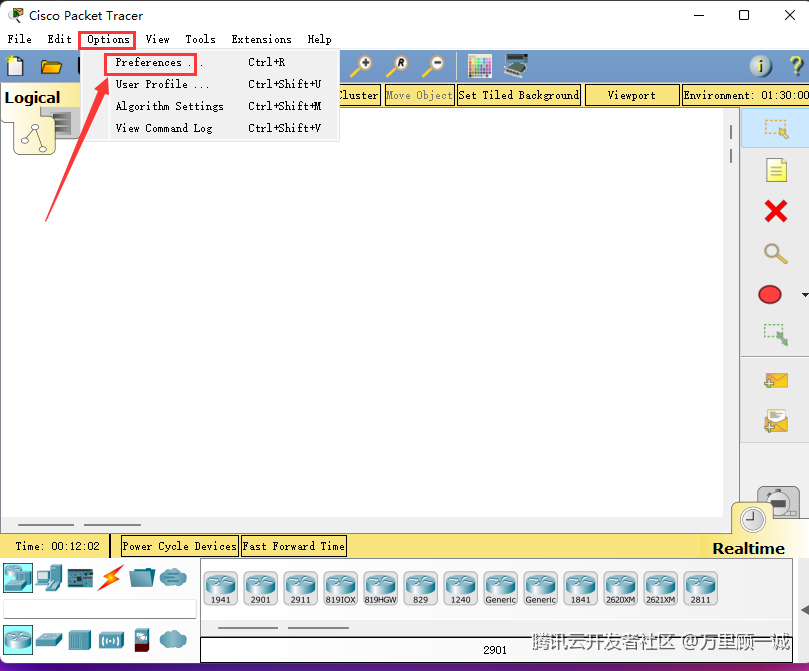
Task: Pick the 819IOX router device
Action: (341, 588)
